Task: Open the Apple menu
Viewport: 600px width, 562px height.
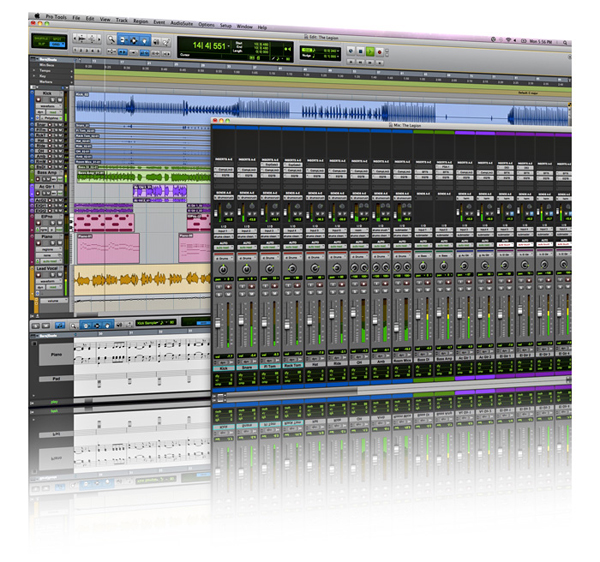Action: [x=38, y=16]
